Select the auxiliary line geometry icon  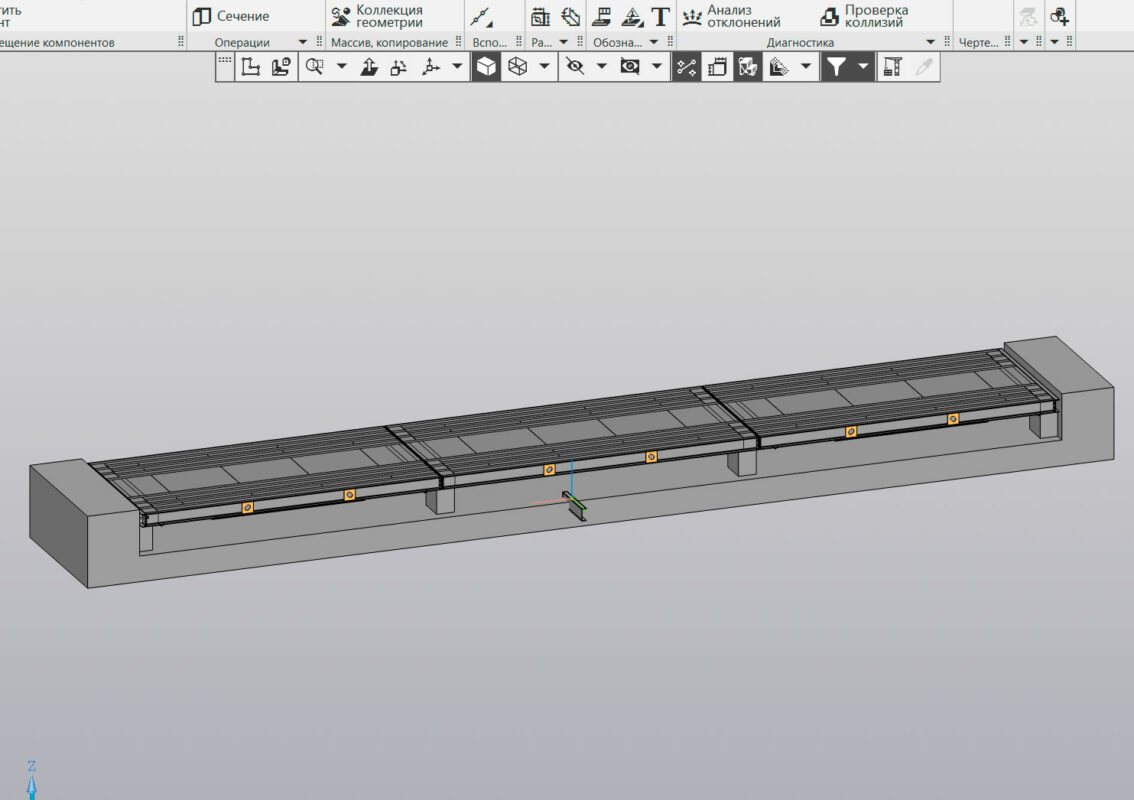tap(481, 17)
